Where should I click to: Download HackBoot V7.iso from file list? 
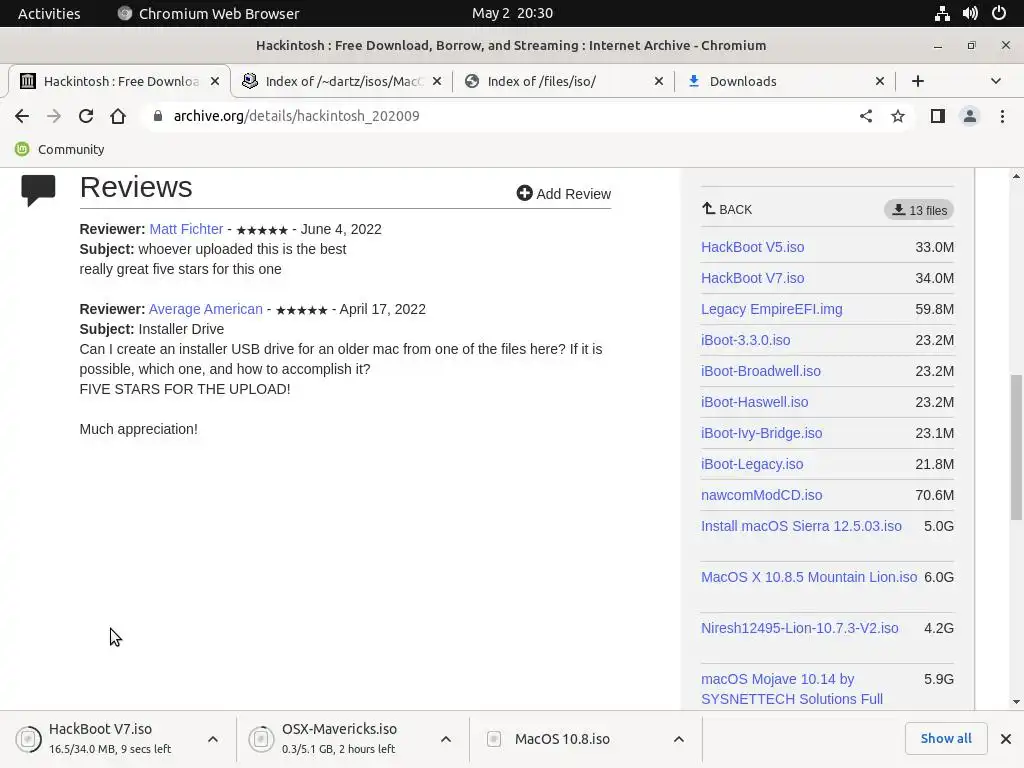[x=752, y=278]
